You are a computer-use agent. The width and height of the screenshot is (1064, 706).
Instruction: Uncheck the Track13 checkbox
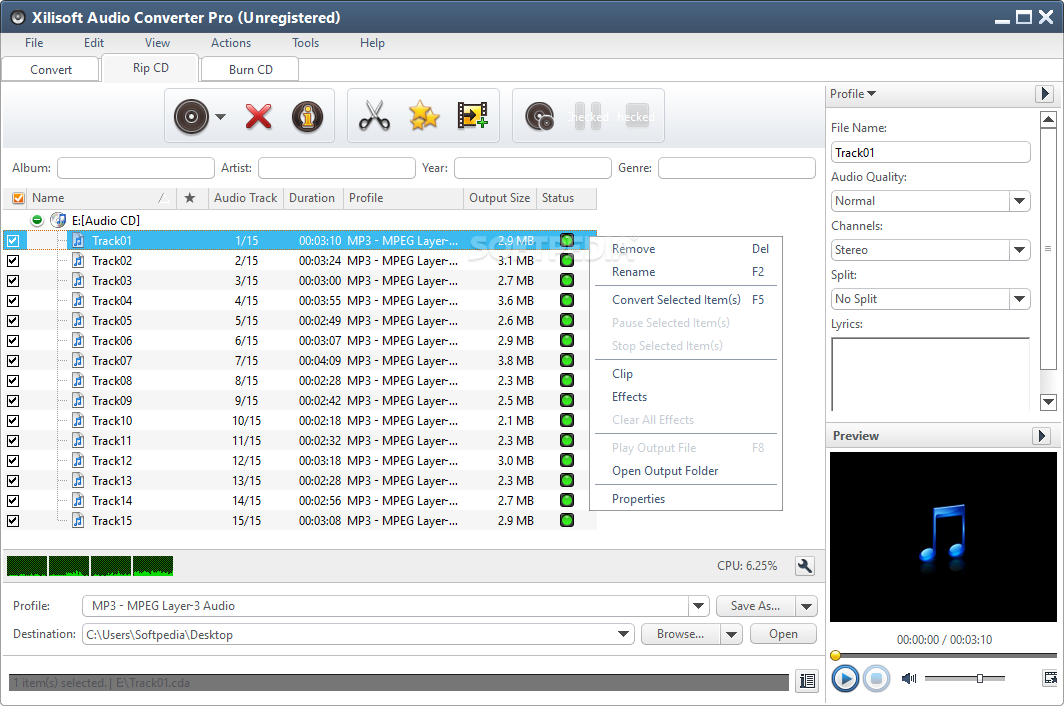click(x=13, y=481)
